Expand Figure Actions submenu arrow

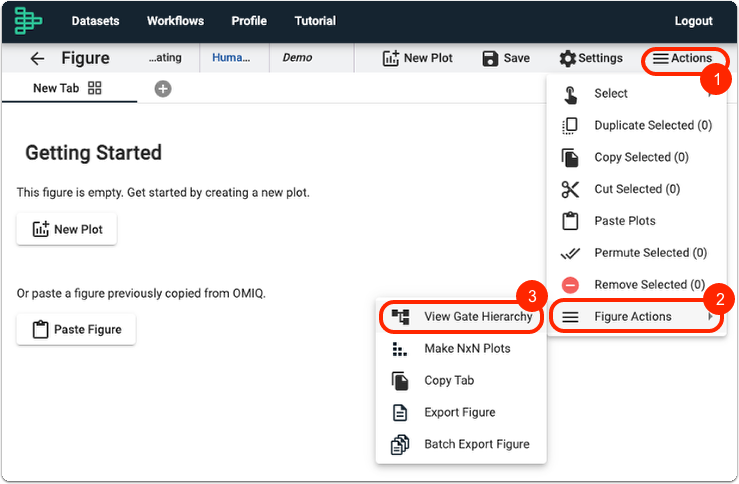tap(710, 317)
